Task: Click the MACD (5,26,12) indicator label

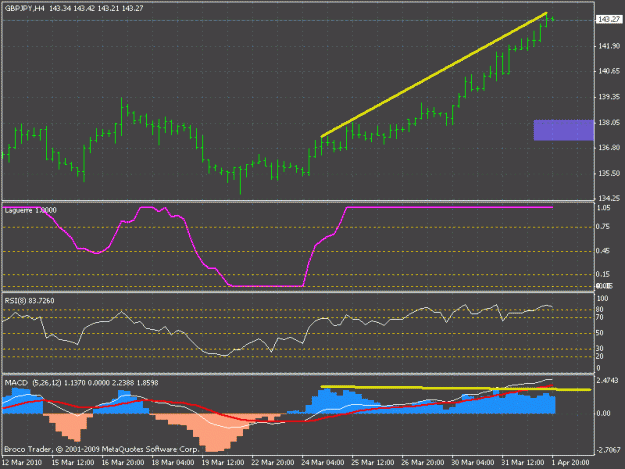Action: click(81, 383)
